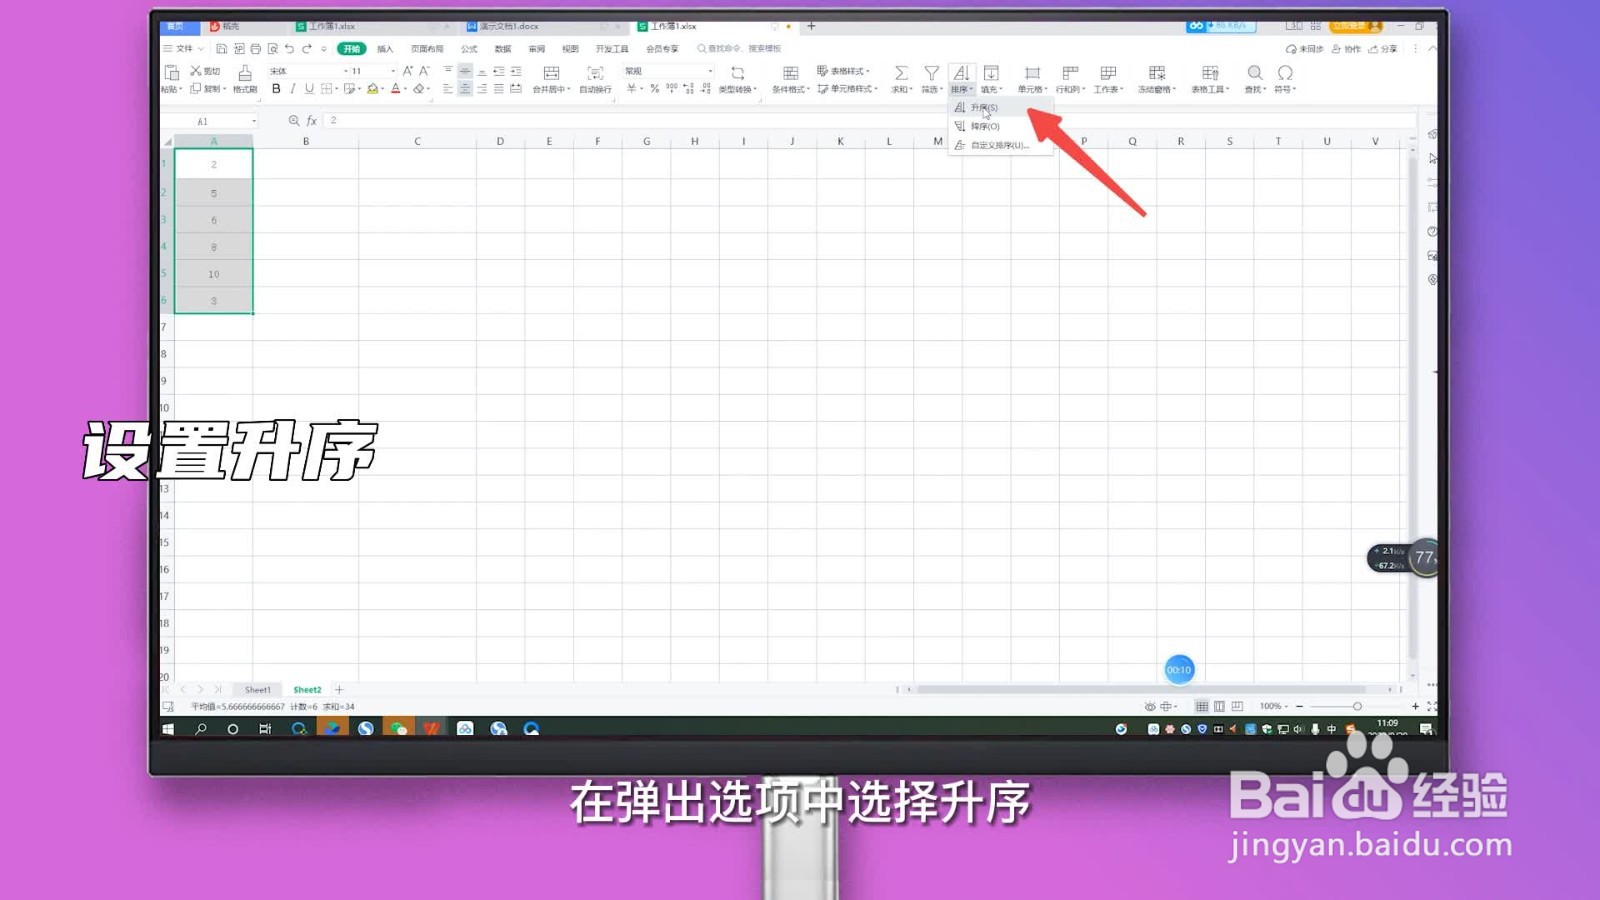Click the 协作 collaborate button
Image resolution: width=1600 pixels, height=900 pixels.
click(x=1346, y=48)
